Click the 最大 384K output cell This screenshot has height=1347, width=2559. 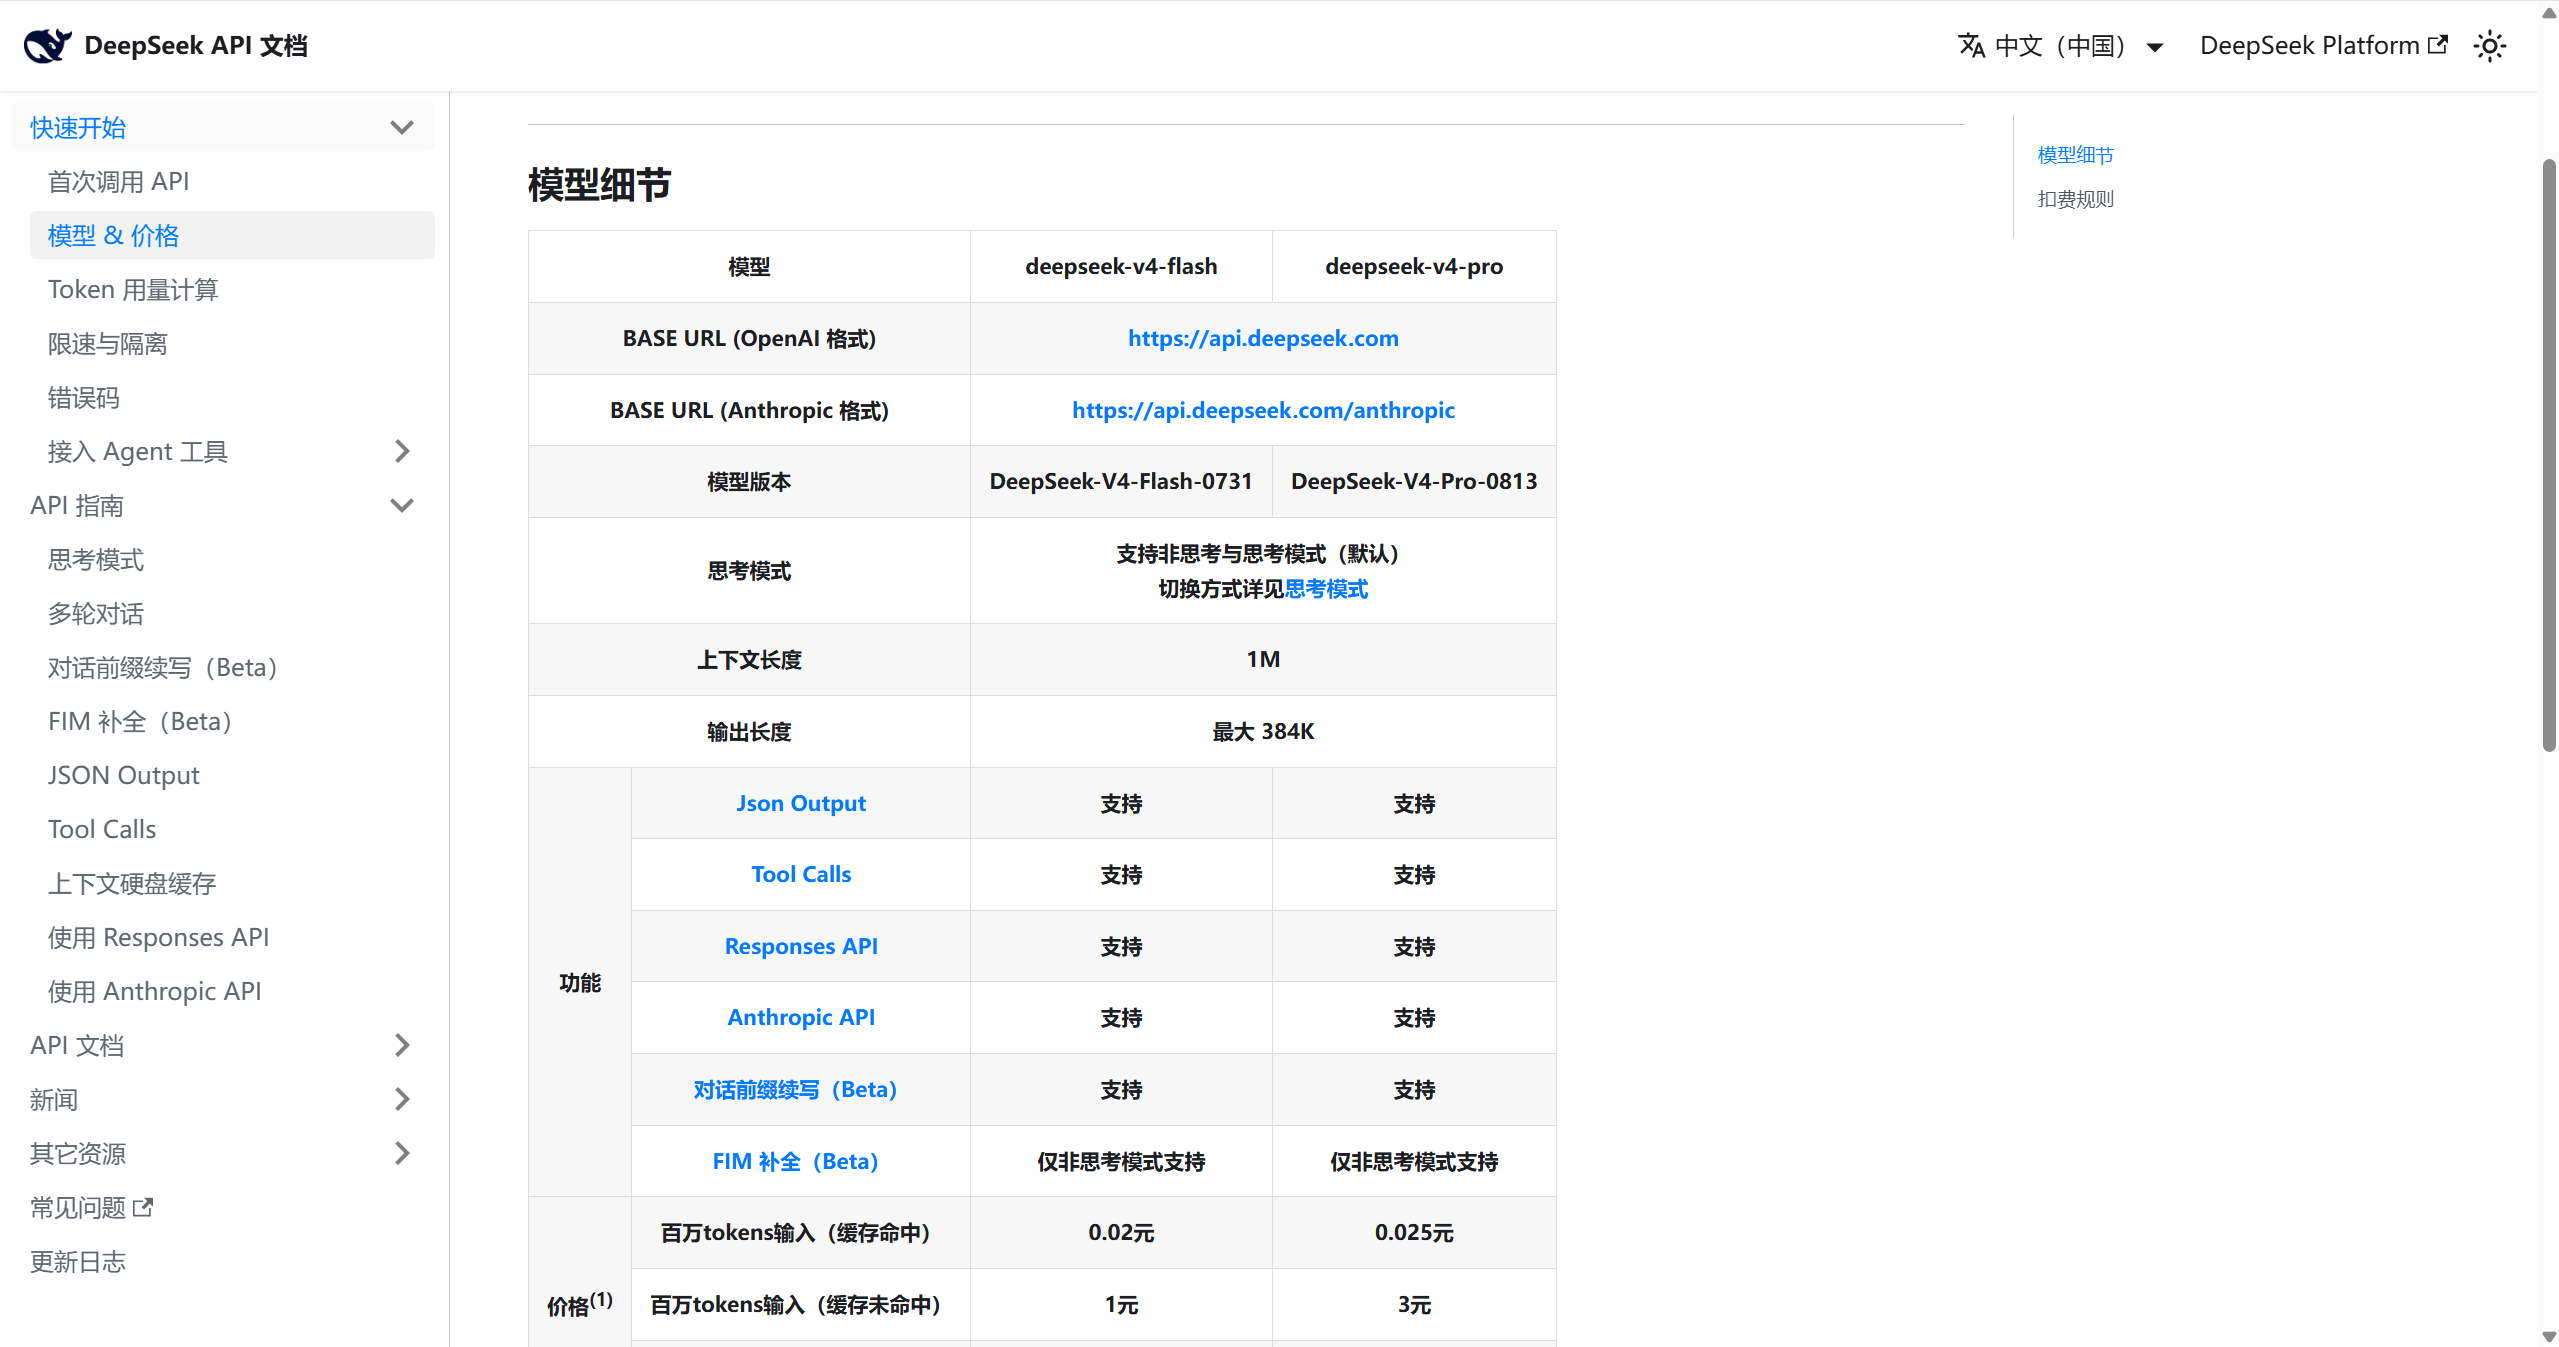(x=1263, y=731)
